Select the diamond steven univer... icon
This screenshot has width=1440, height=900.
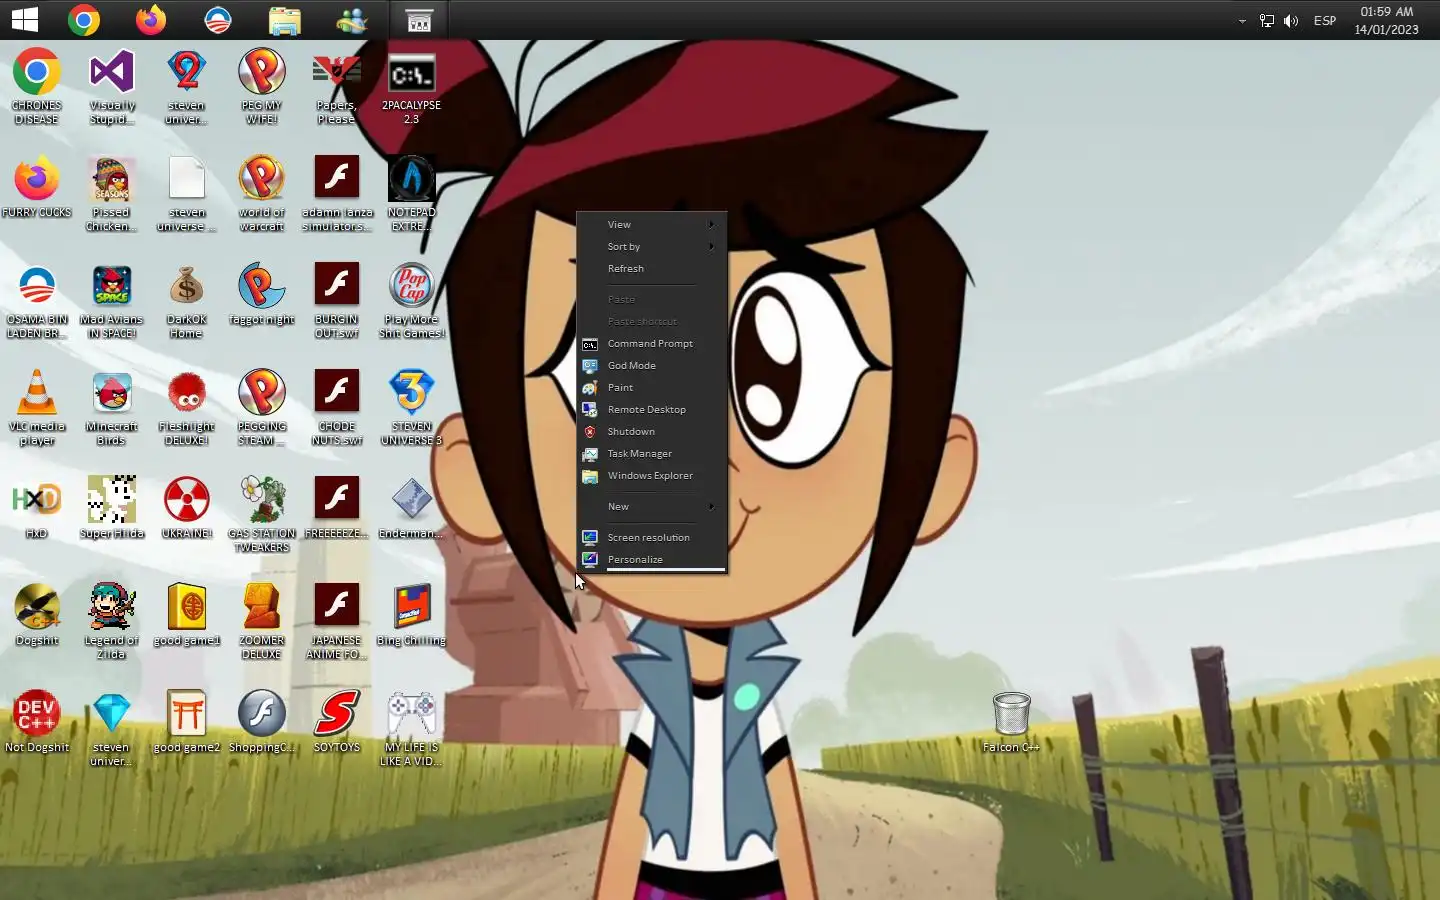[111, 729]
